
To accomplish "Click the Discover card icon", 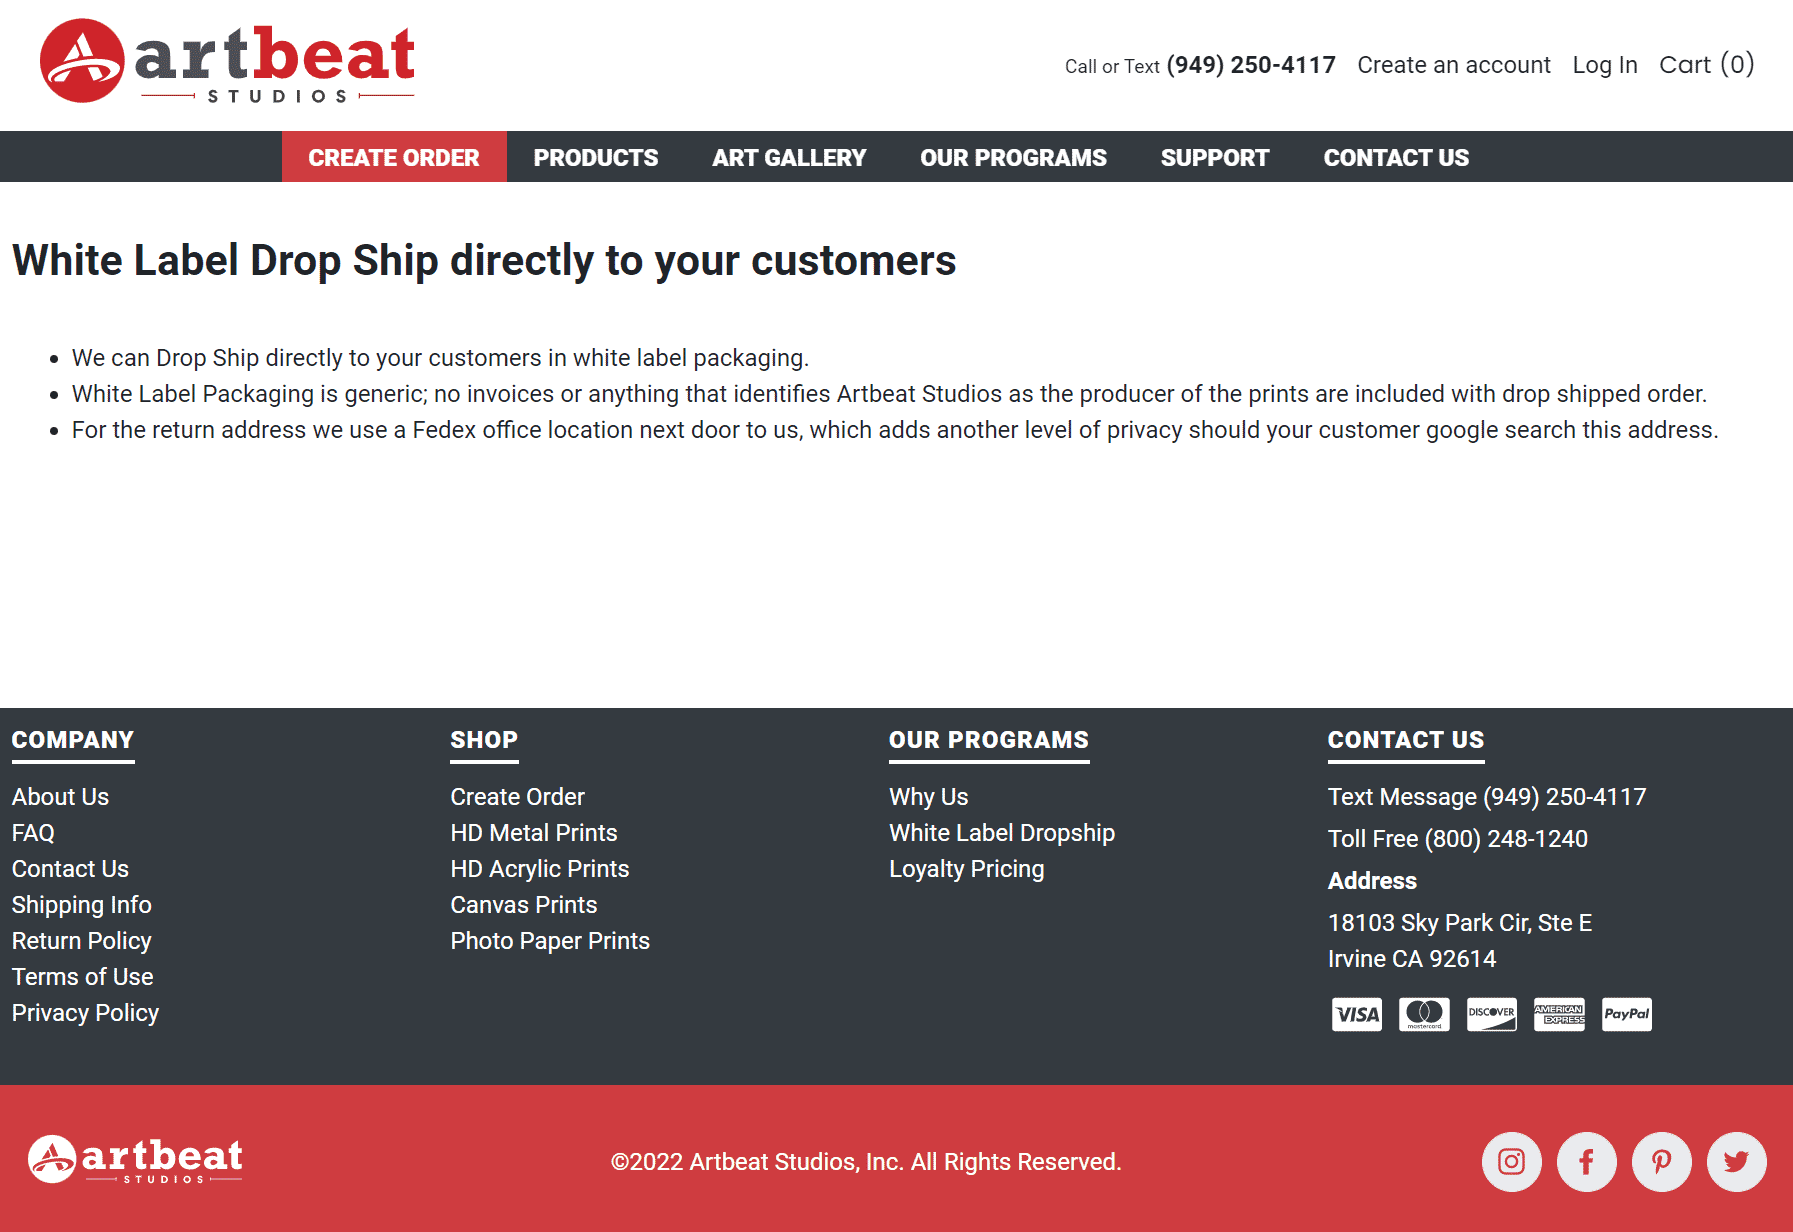I will pyautogui.click(x=1491, y=1014).
